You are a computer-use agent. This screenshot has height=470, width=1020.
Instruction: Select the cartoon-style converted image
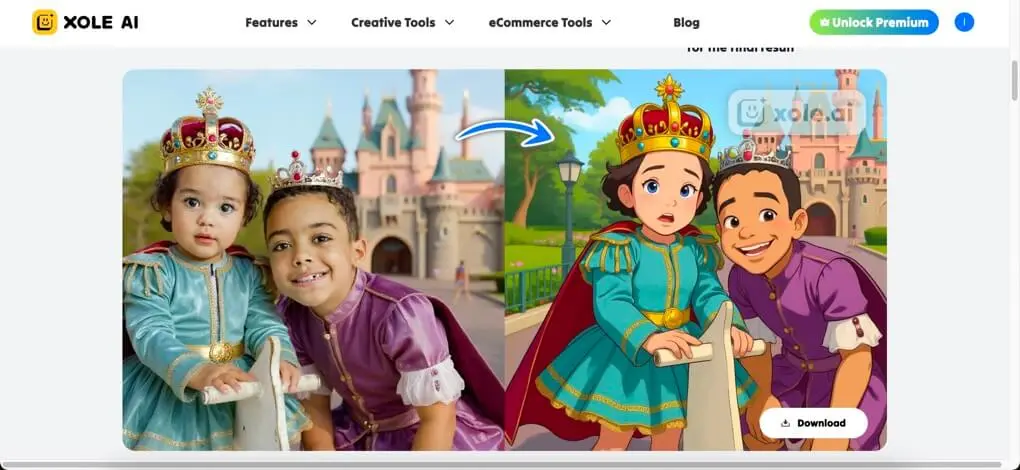click(695, 259)
